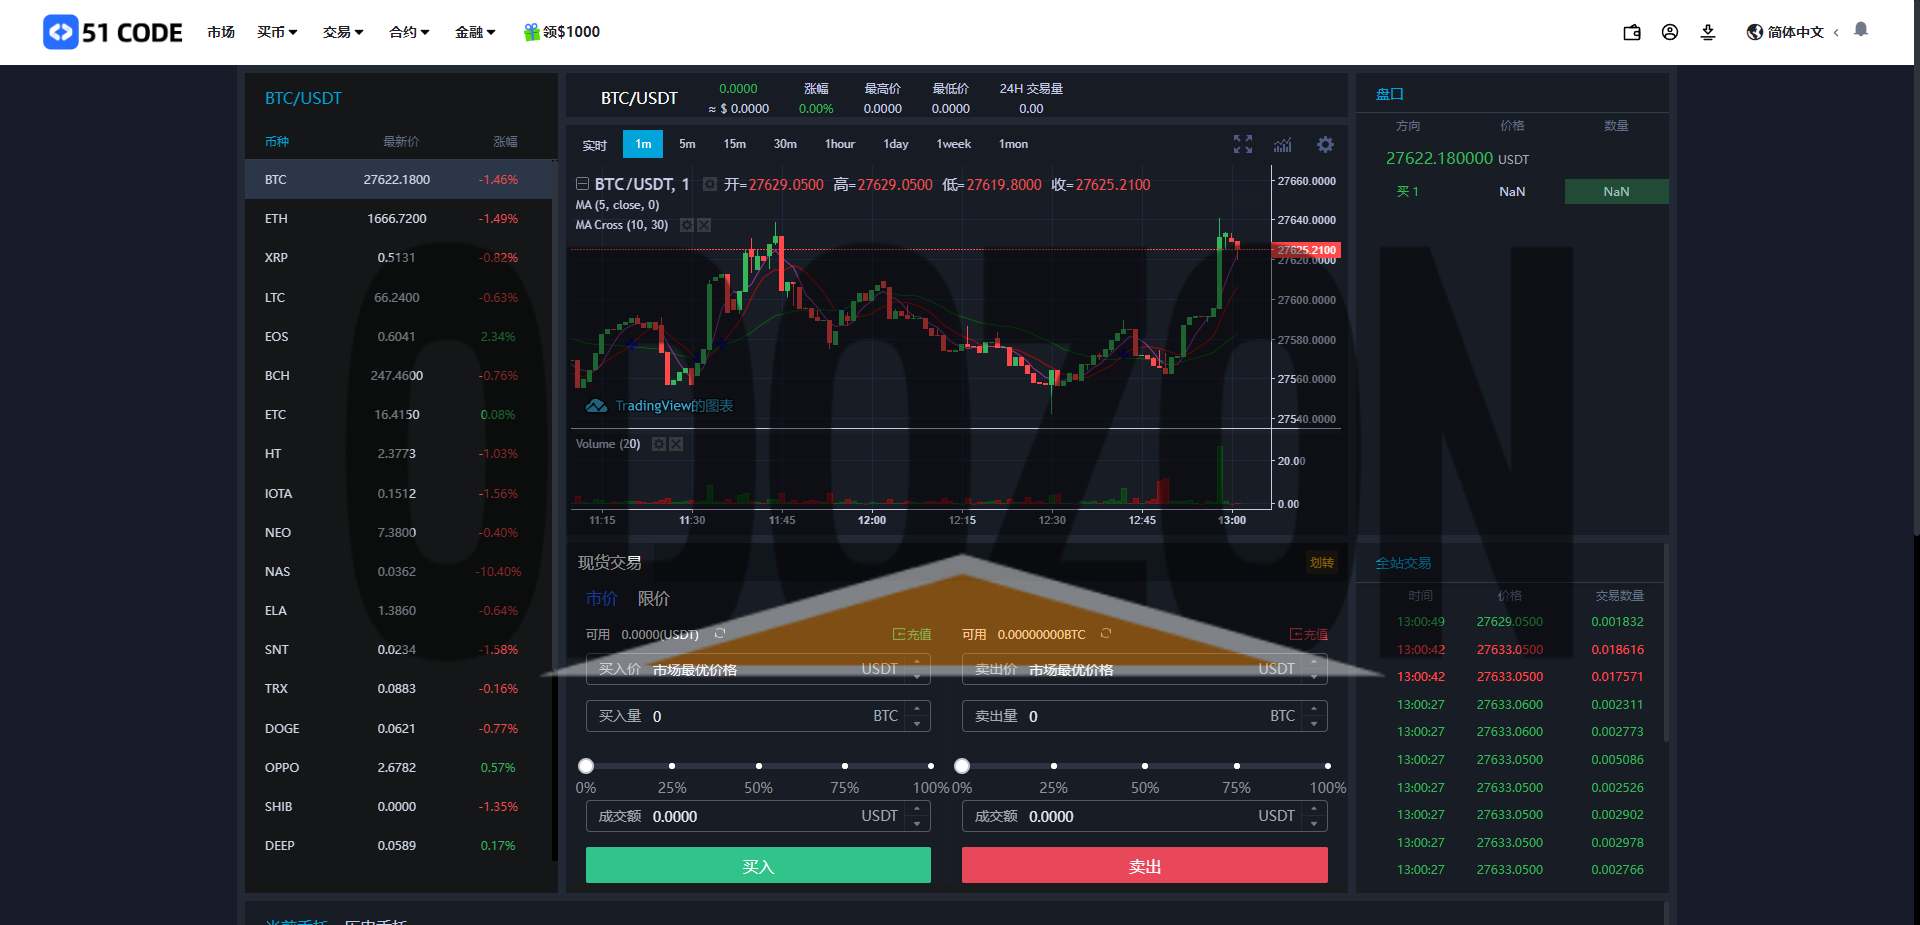1920x925 pixels.
Task: Open the wallet icon in header
Action: coord(1632,32)
